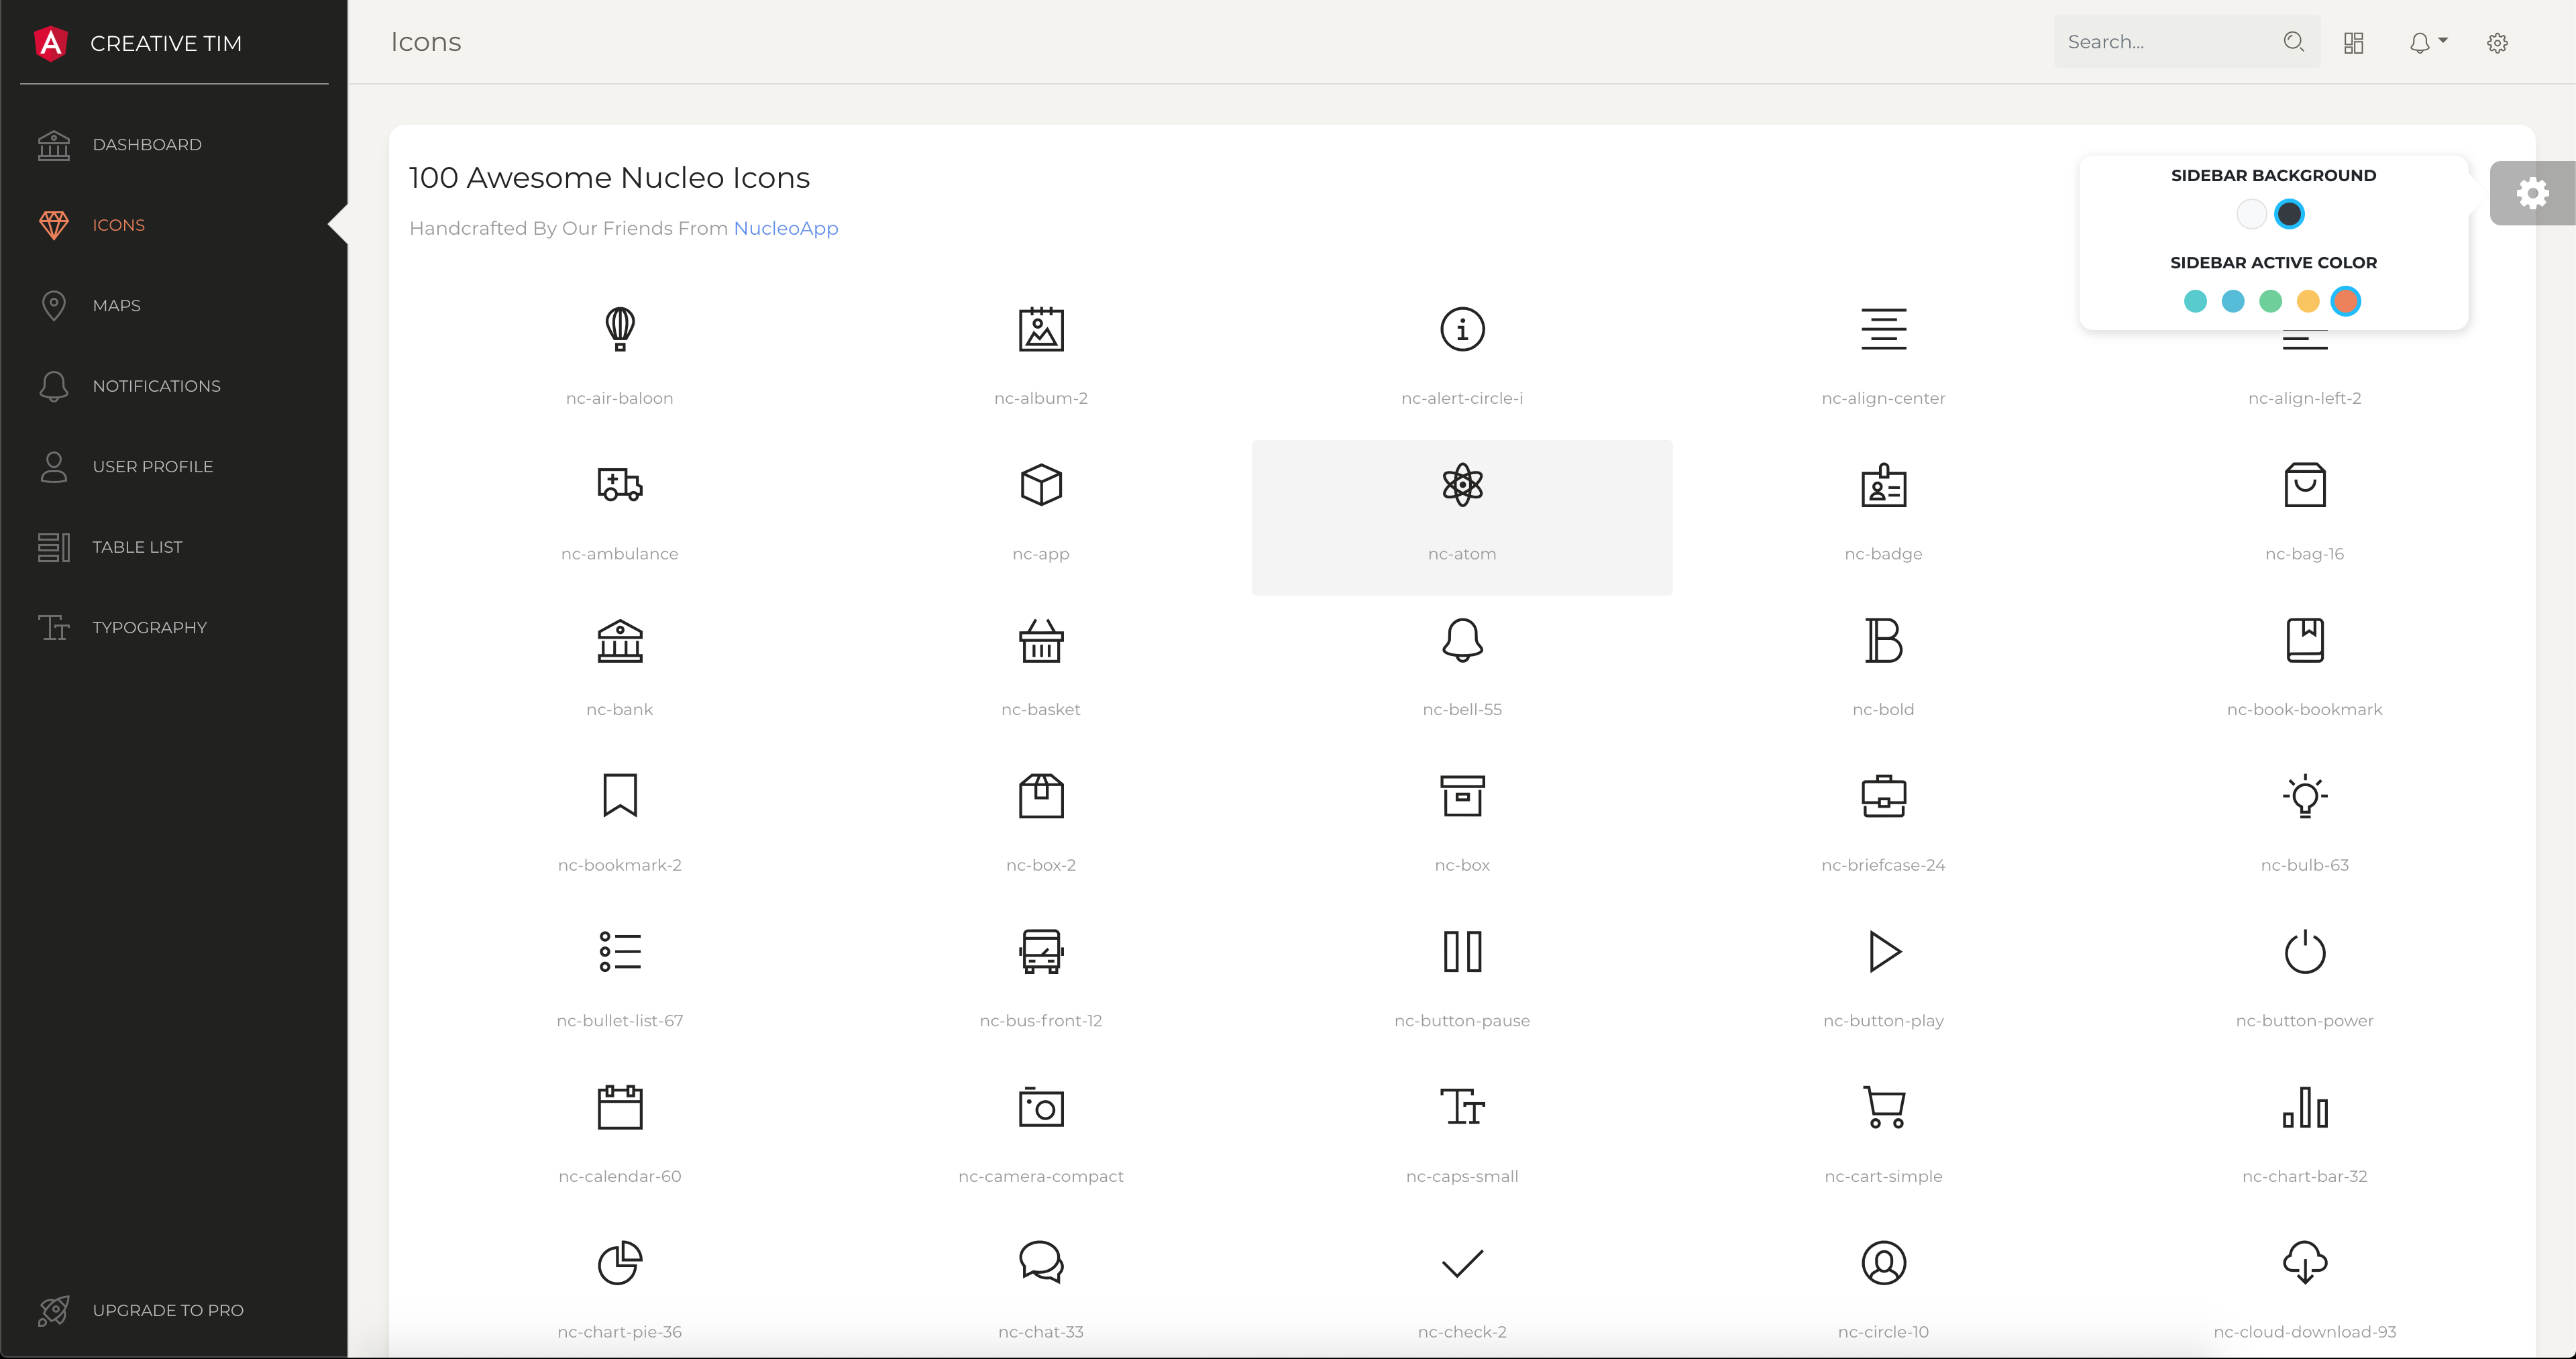Viewport: 2576px width, 1359px height.
Task: Click the nc-cloud-download-93 icon
Action: pos(2305,1263)
